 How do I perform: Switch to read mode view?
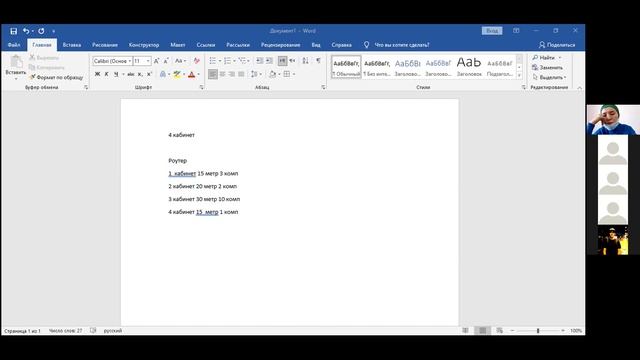click(465, 331)
